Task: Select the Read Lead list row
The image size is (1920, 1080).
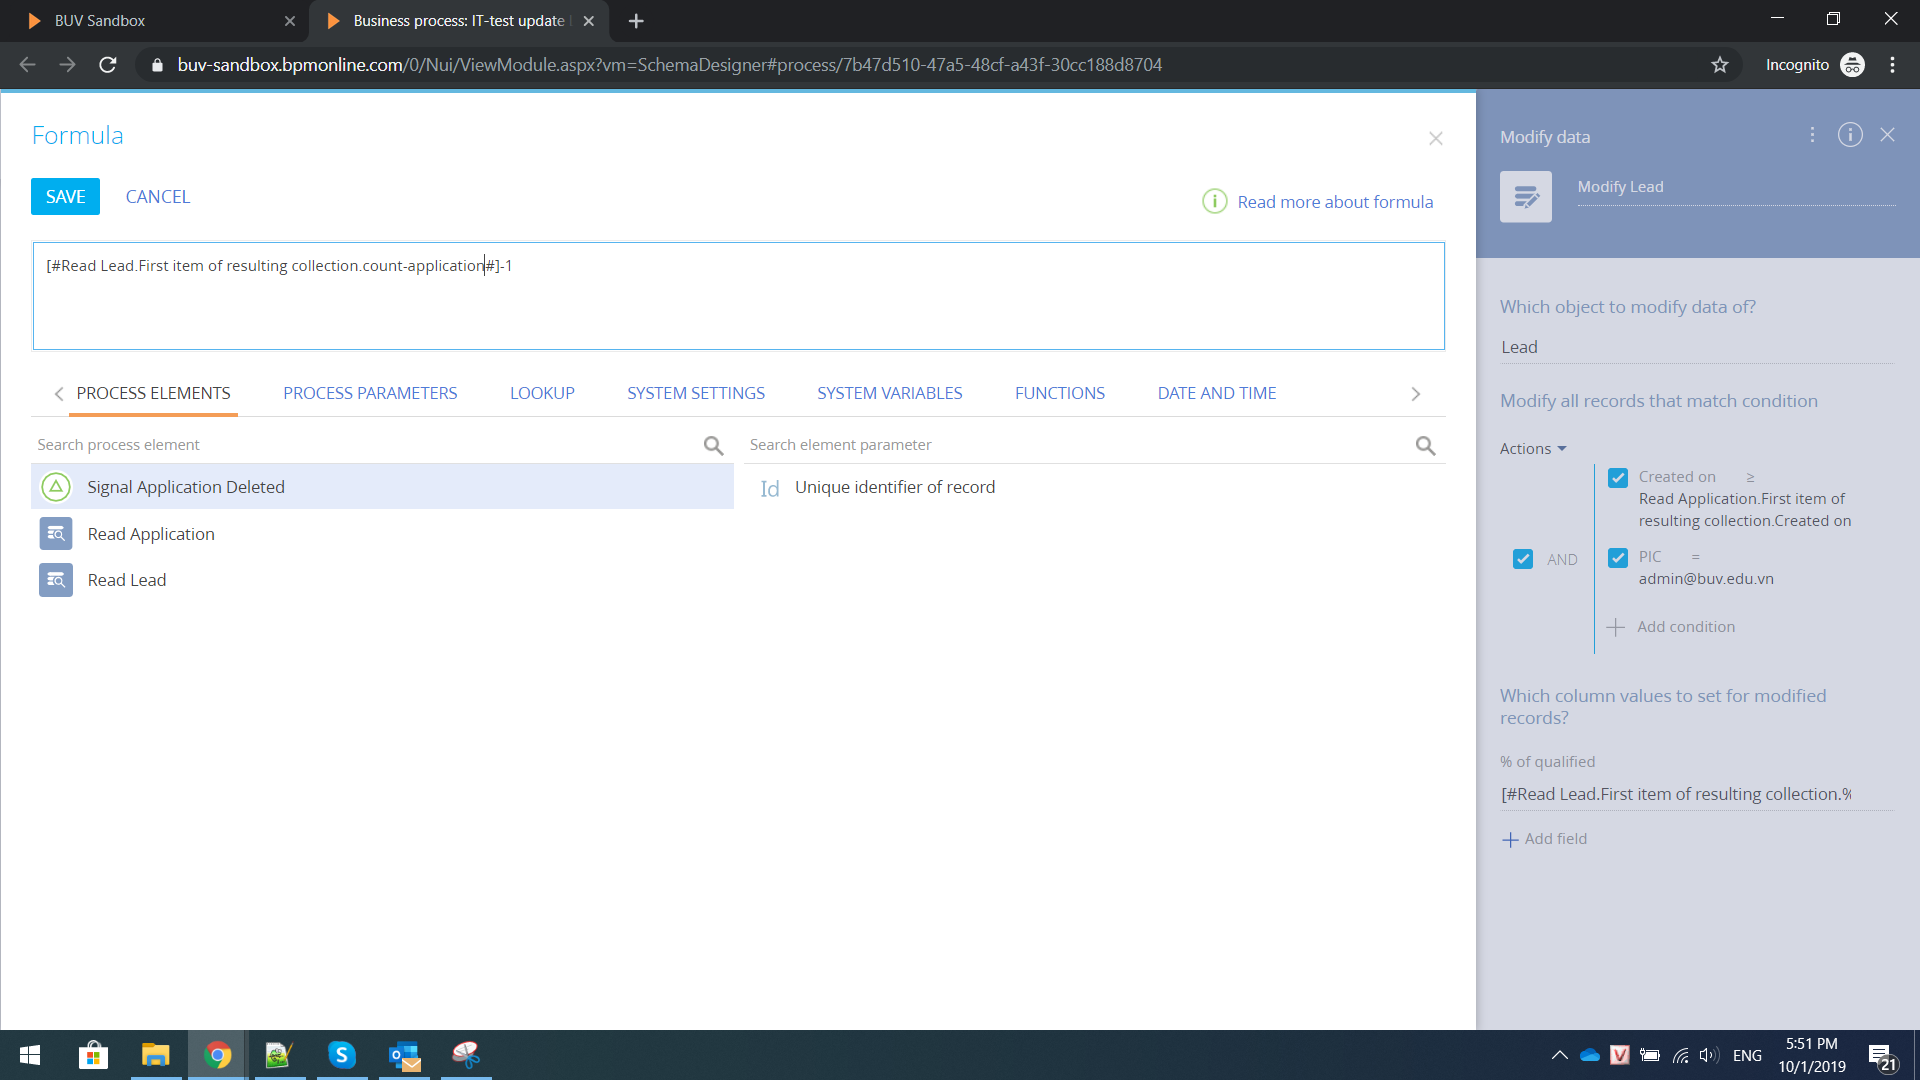Action: [x=382, y=580]
